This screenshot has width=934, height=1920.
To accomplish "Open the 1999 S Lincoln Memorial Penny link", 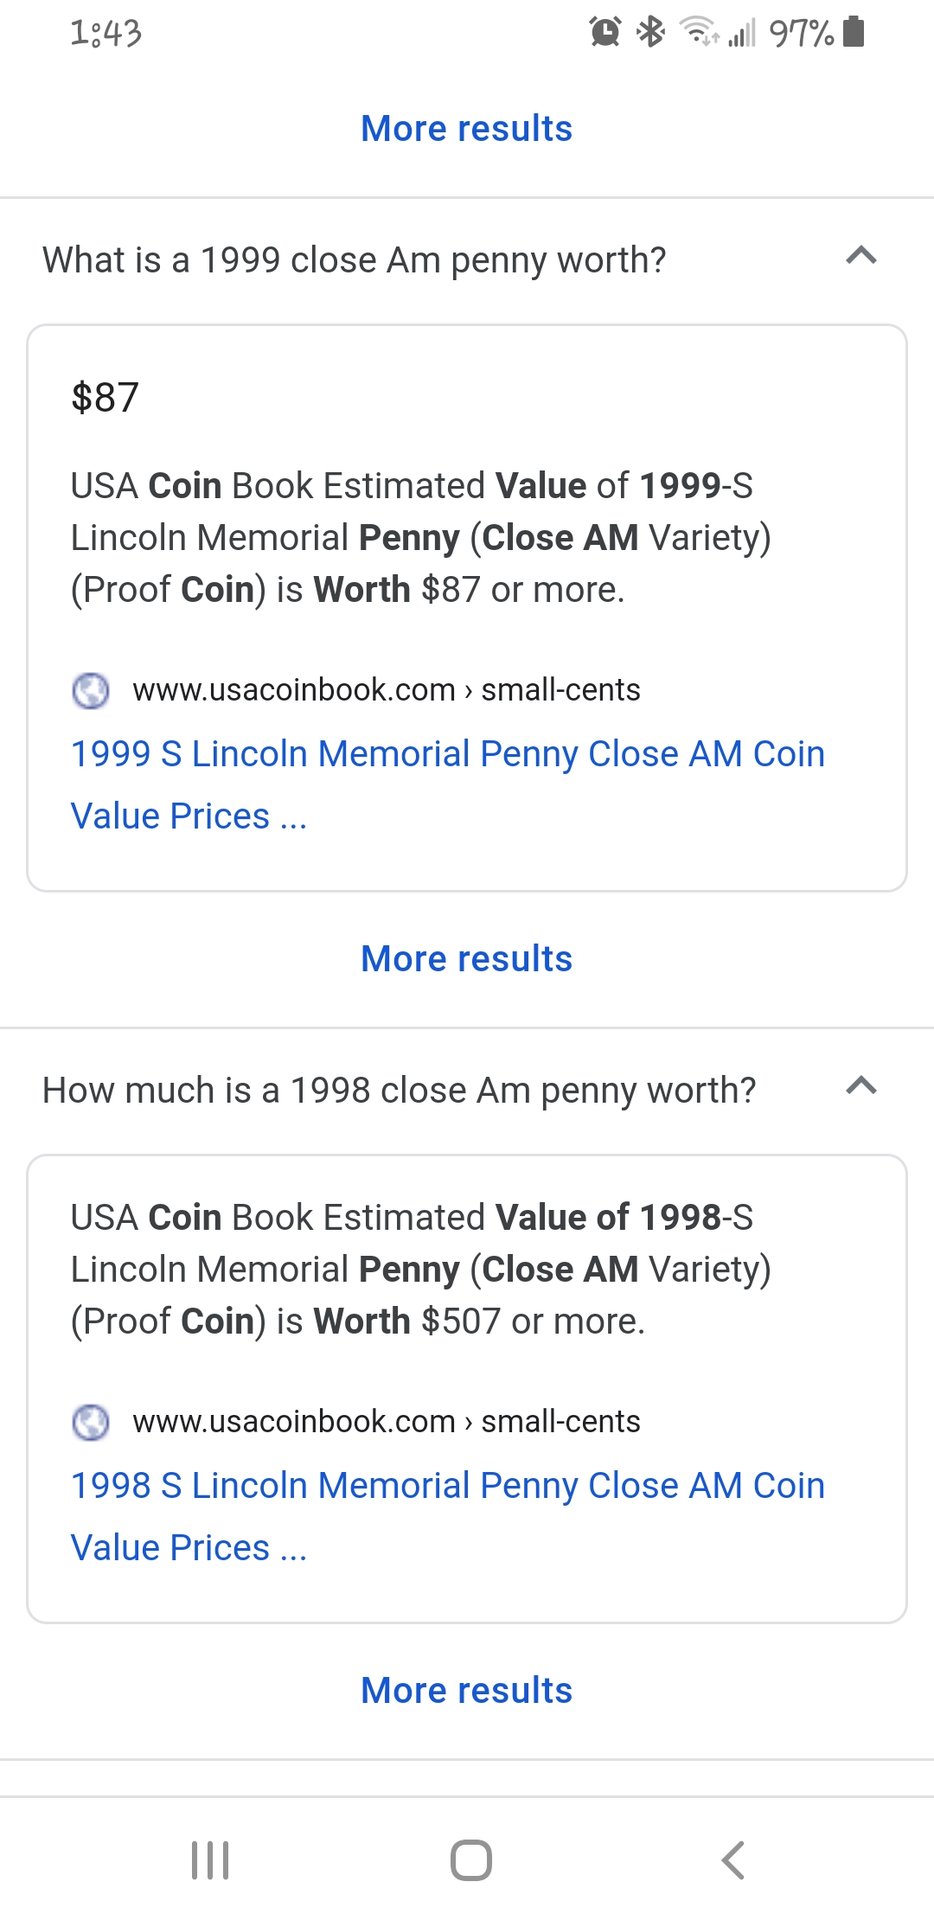I will pos(447,754).
